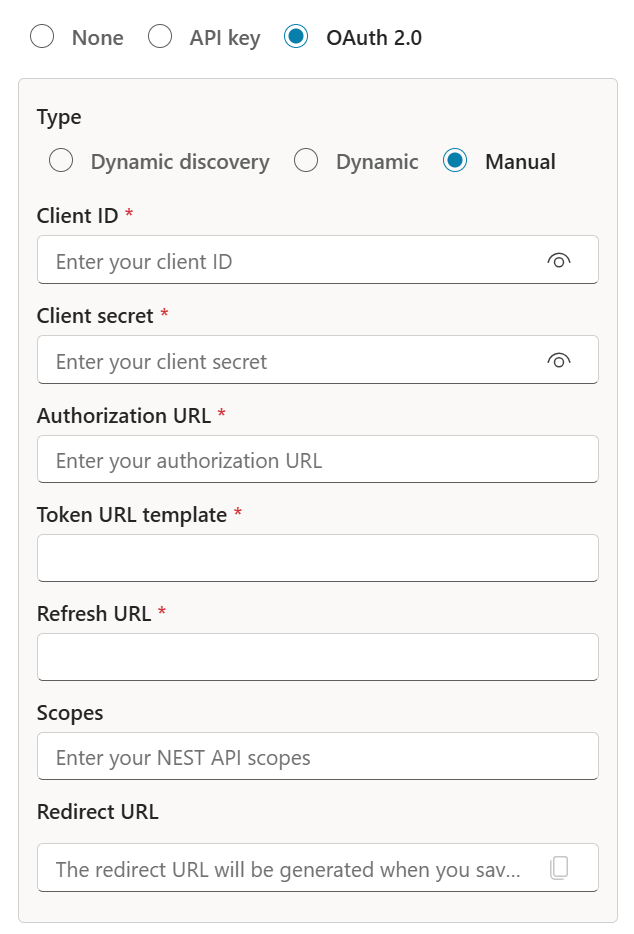This screenshot has width=634, height=934.
Task: Click the Refresh URL input field
Action: point(318,657)
